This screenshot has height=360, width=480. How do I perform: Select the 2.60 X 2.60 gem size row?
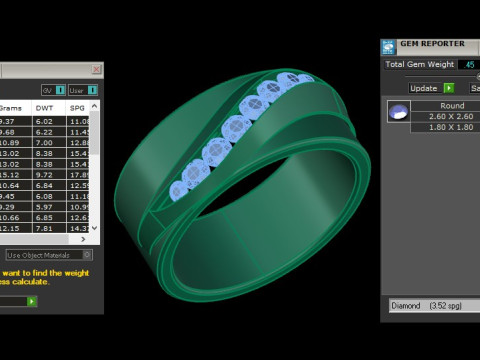point(445,116)
